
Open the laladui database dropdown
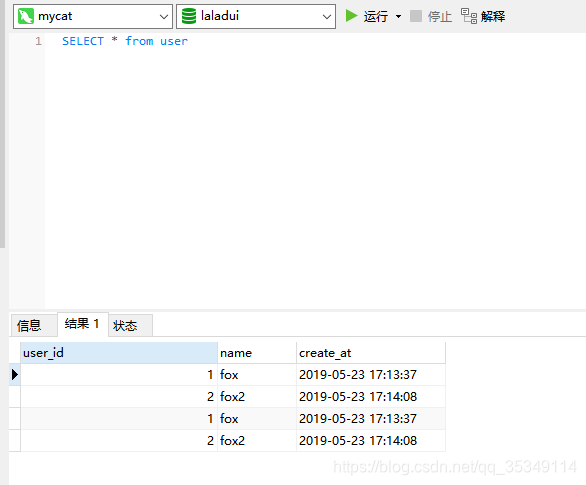(x=327, y=16)
